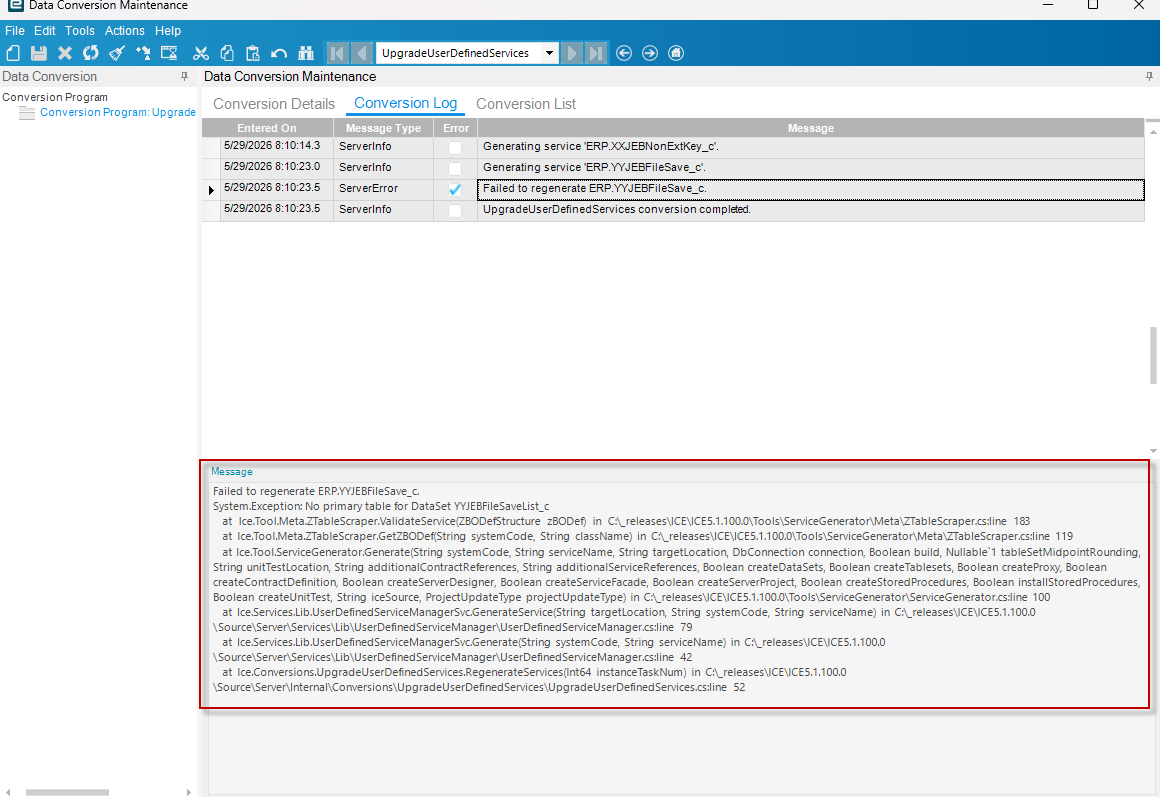
Task: Select the row selector arrow on ServerError row
Action: point(212,190)
